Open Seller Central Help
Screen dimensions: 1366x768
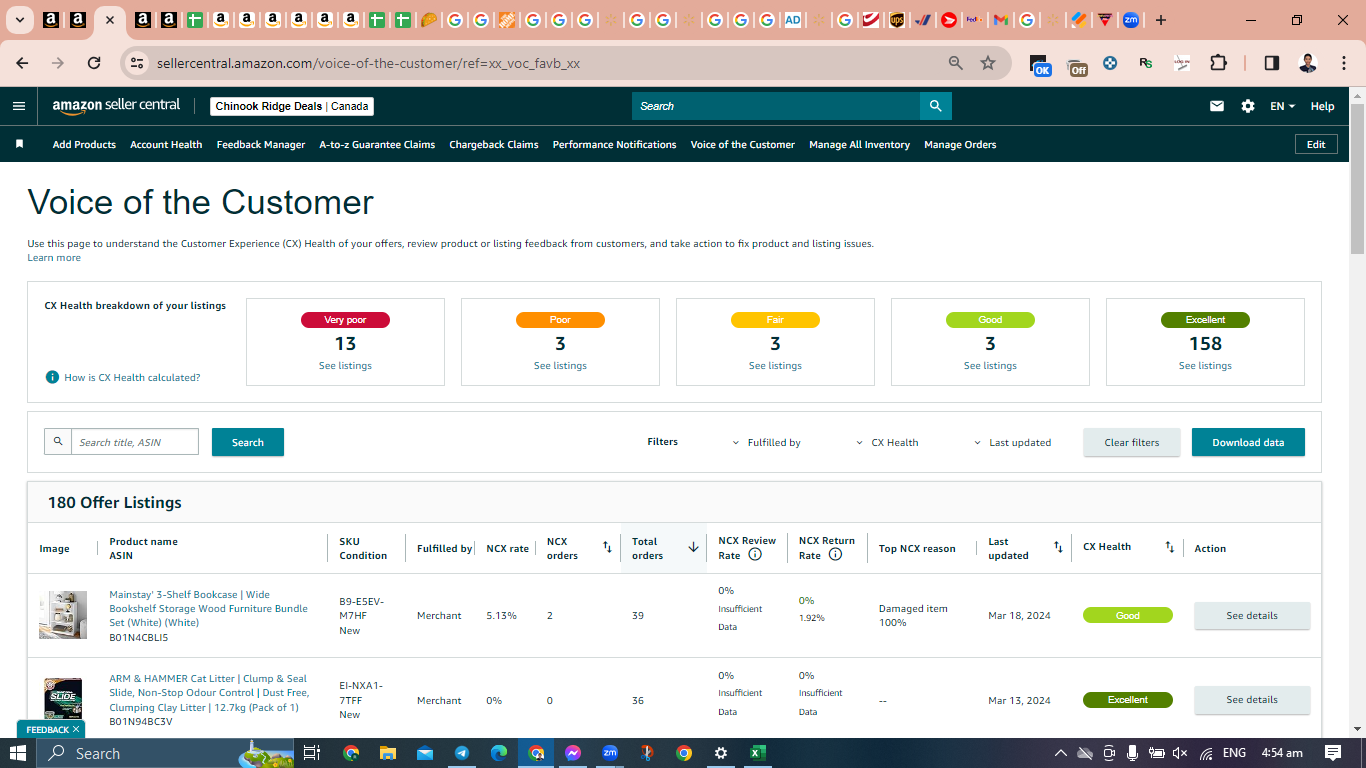point(1322,106)
